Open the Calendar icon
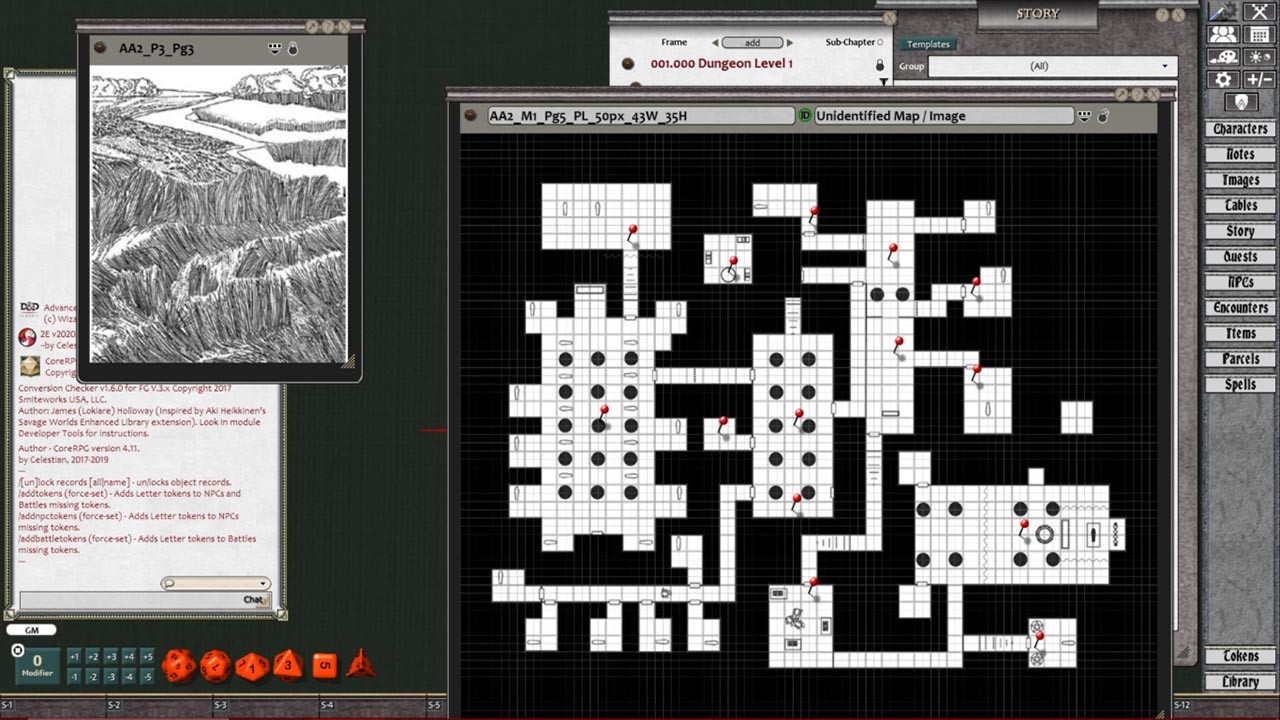Viewport: 1280px width, 720px height. click(x=1259, y=35)
